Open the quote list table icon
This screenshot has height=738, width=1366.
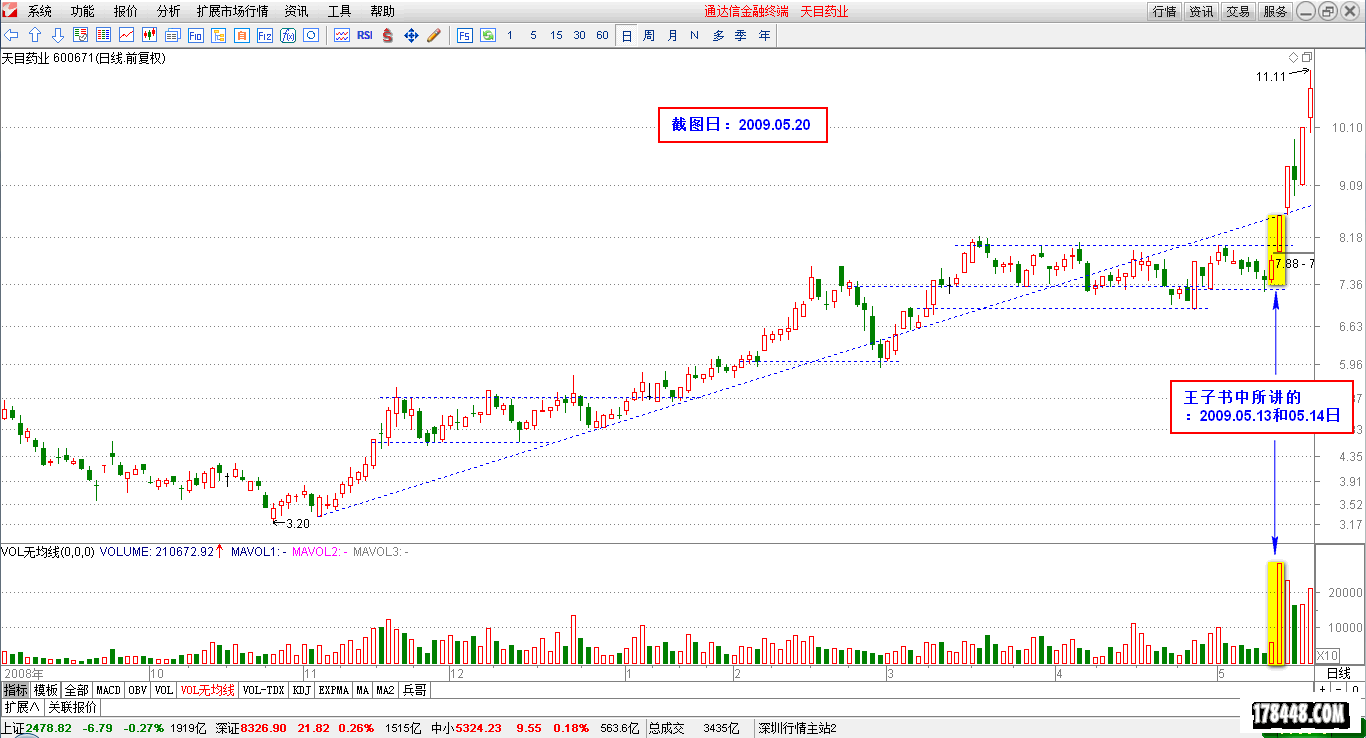[x=81, y=35]
